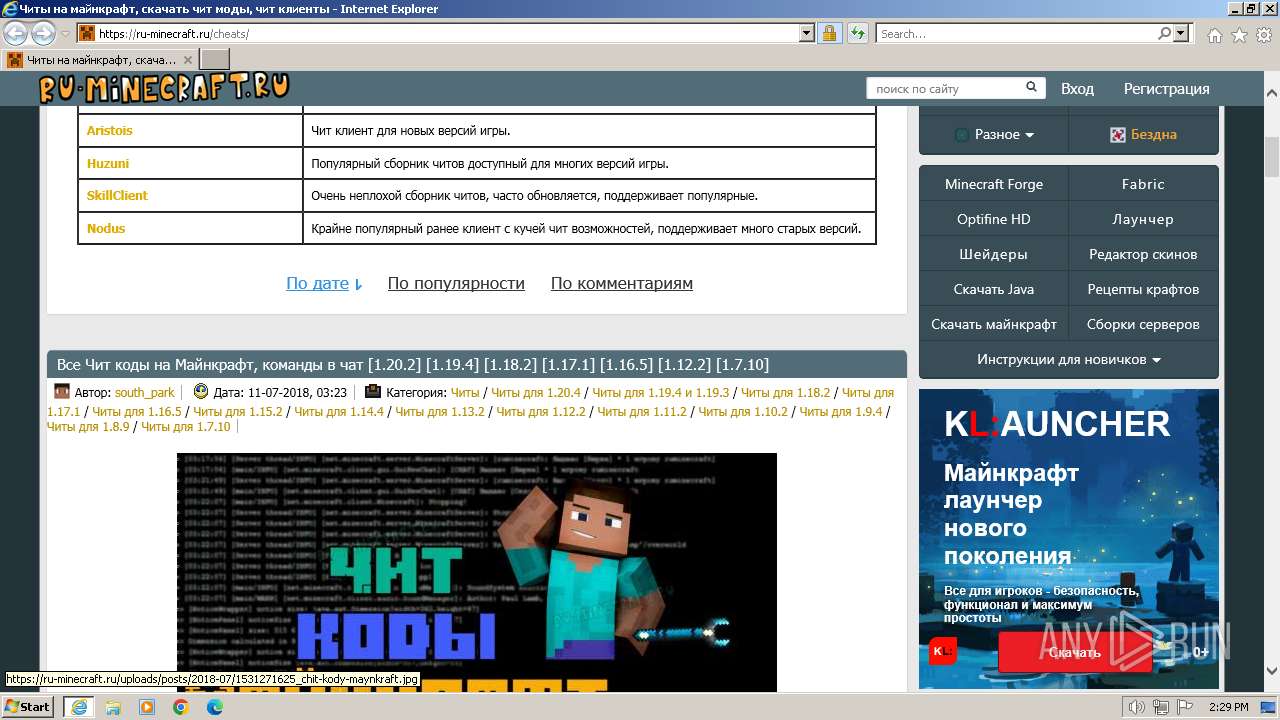Screen dimensions: 1280x720
Task: Open the address bar URL dropdown
Action: (x=807, y=33)
